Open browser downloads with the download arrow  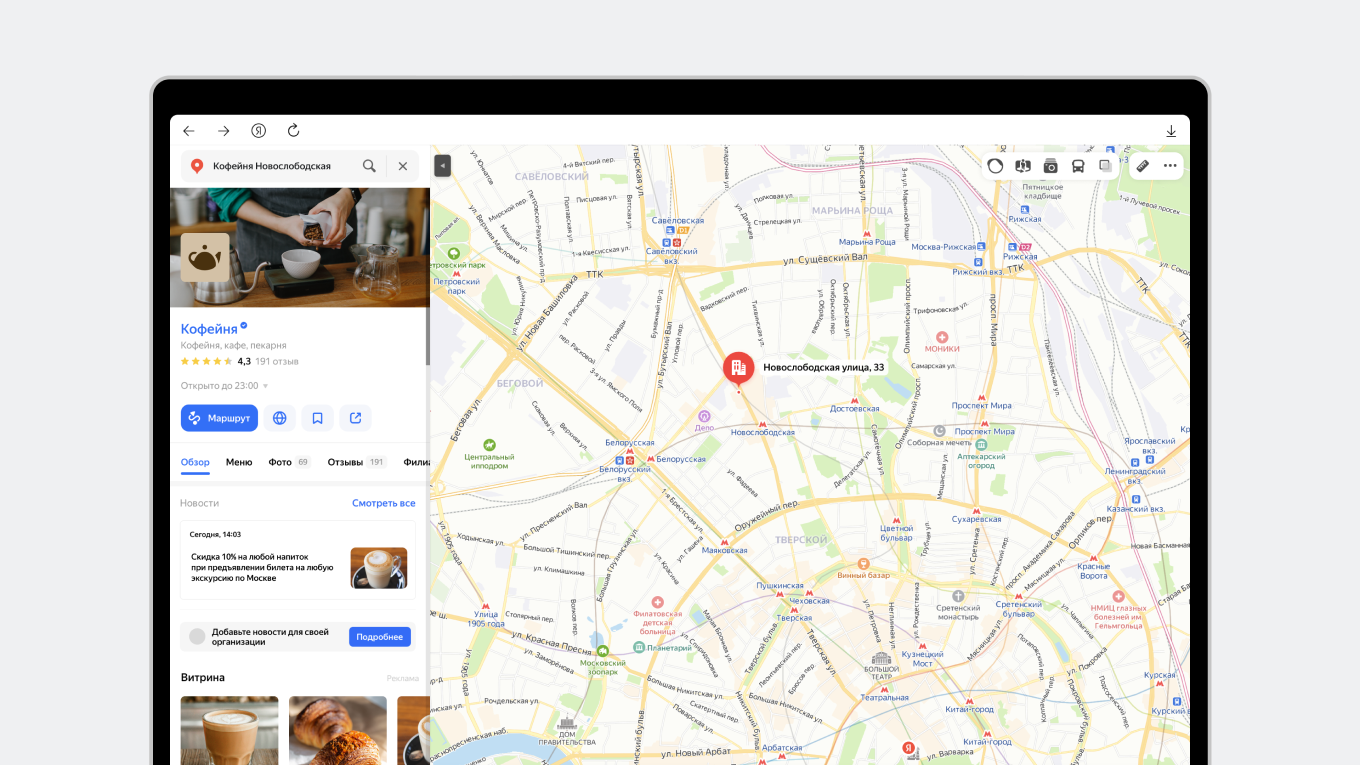[x=1171, y=131]
